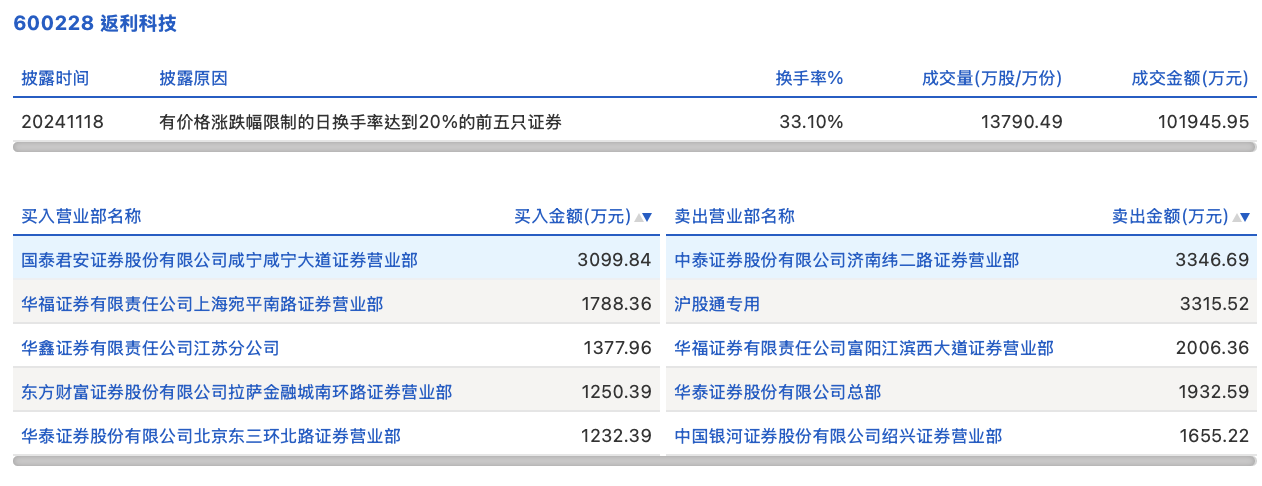The image size is (1262, 486).
Task: Click the sort arrows beside 买入金额(万元)
Action: (x=643, y=217)
